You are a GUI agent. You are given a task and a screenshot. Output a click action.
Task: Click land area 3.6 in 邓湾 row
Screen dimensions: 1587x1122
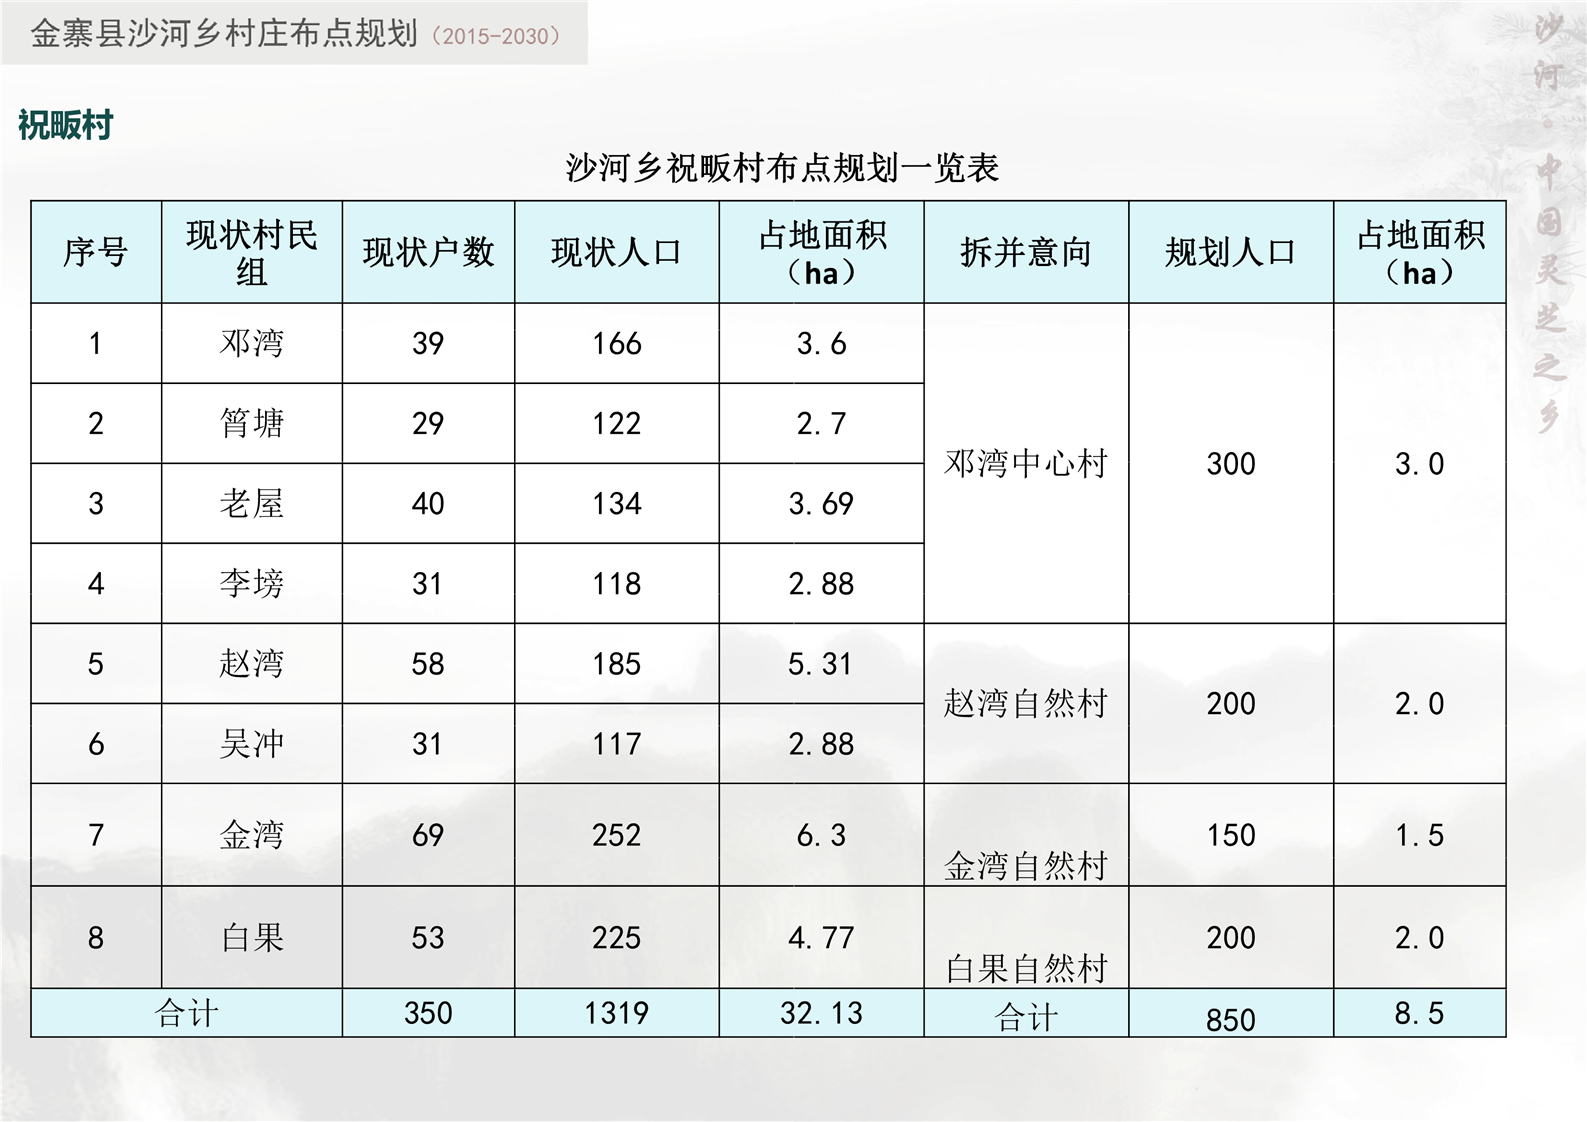821,344
